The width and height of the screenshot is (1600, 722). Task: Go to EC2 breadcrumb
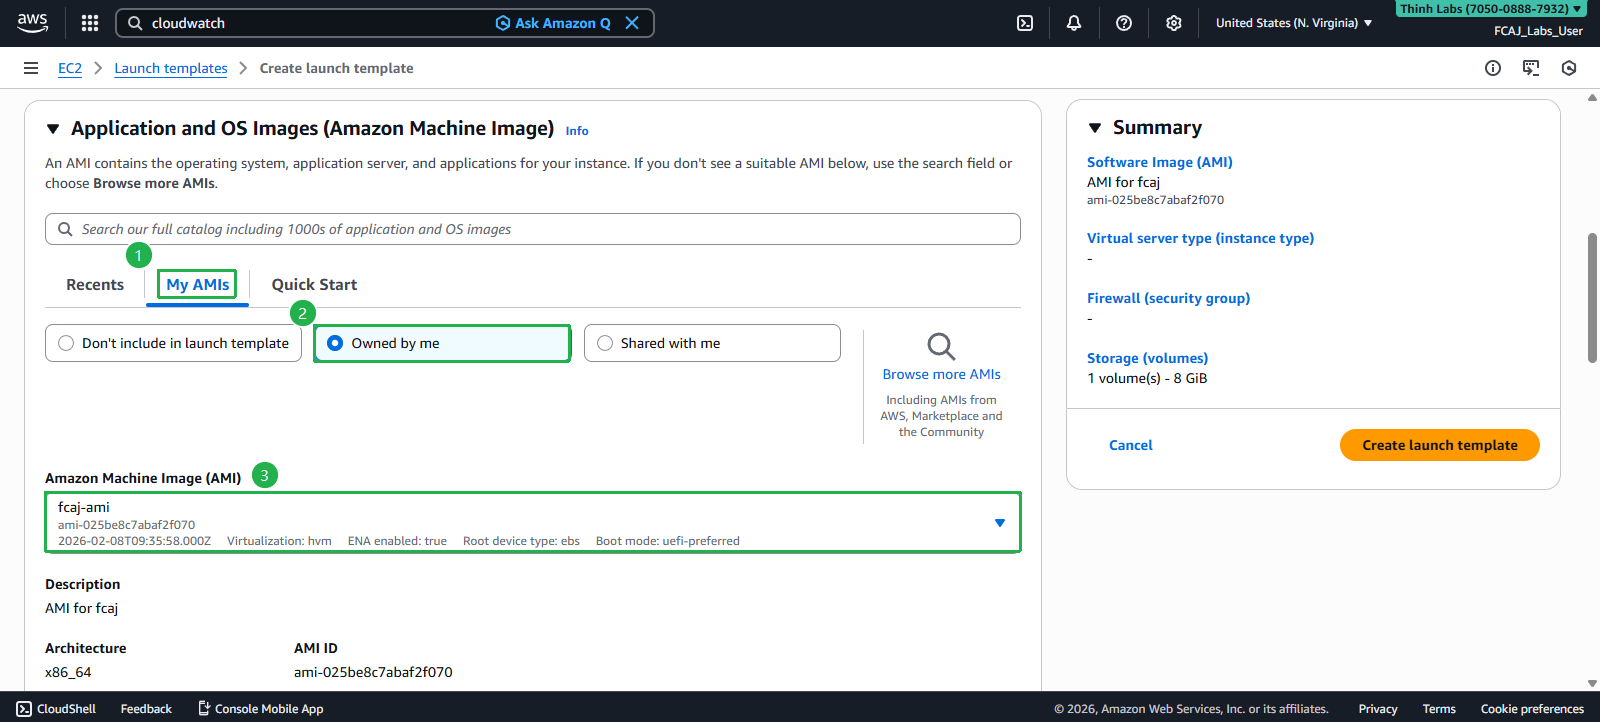click(70, 68)
